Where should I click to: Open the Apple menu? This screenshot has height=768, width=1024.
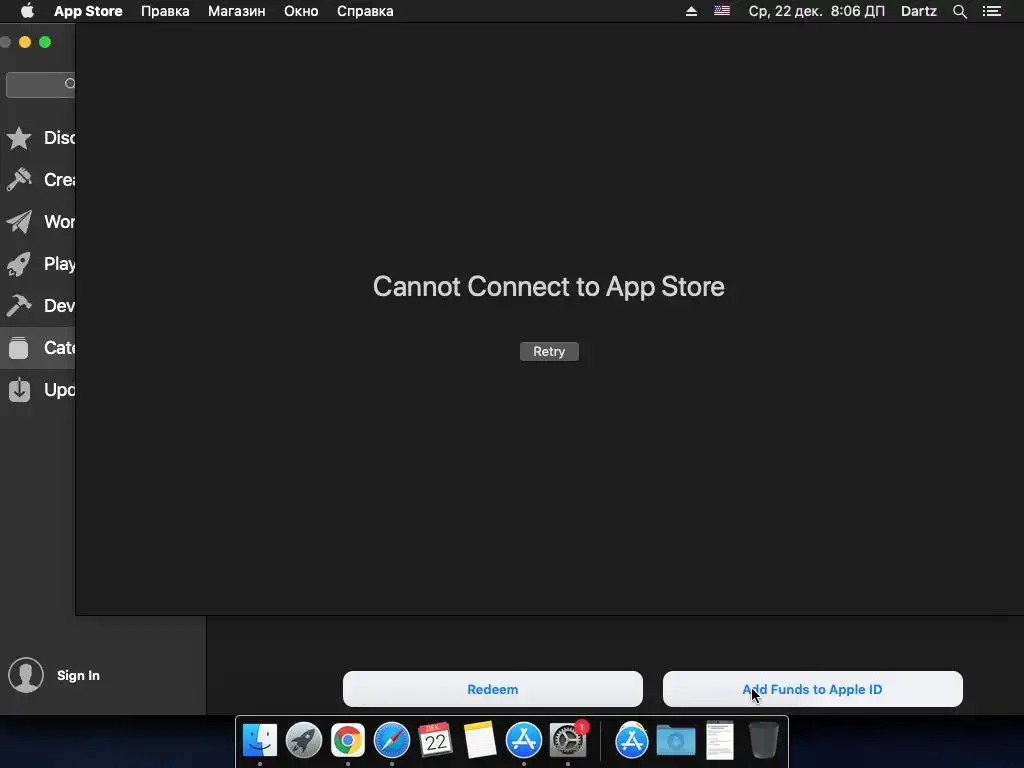point(27,11)
